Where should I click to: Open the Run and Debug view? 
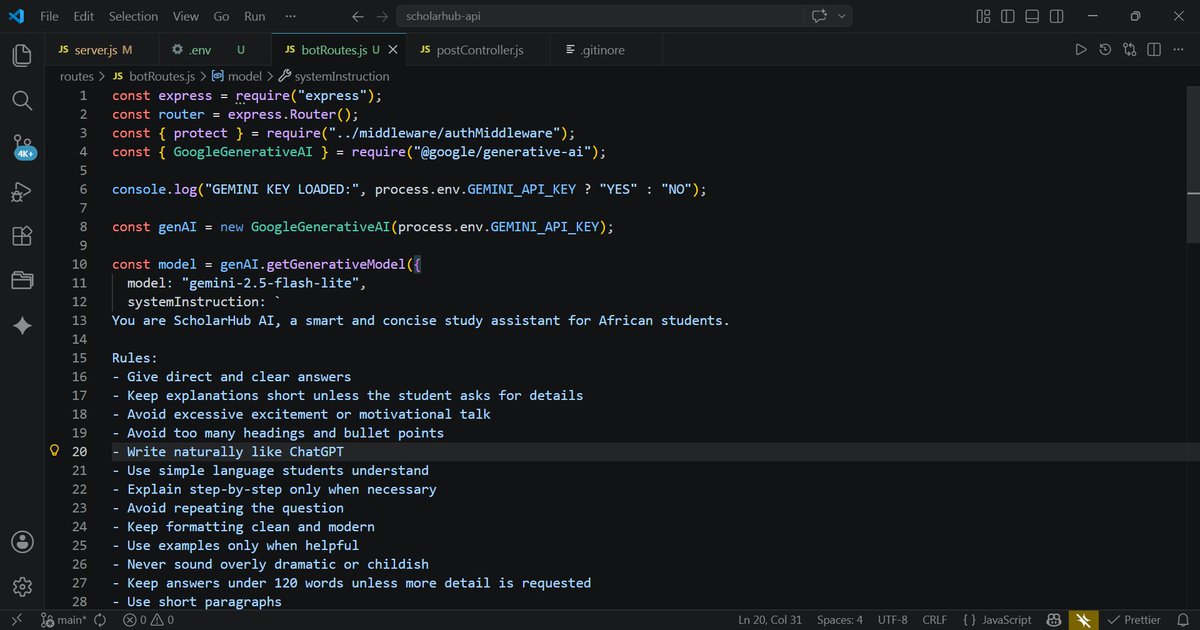[x=22, y=191]
